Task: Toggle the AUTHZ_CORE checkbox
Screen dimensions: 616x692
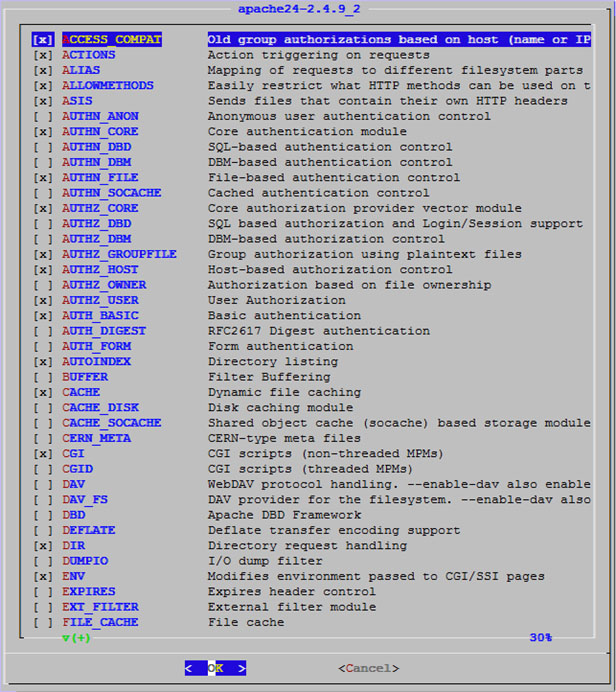Action: (x=43, y=208)
